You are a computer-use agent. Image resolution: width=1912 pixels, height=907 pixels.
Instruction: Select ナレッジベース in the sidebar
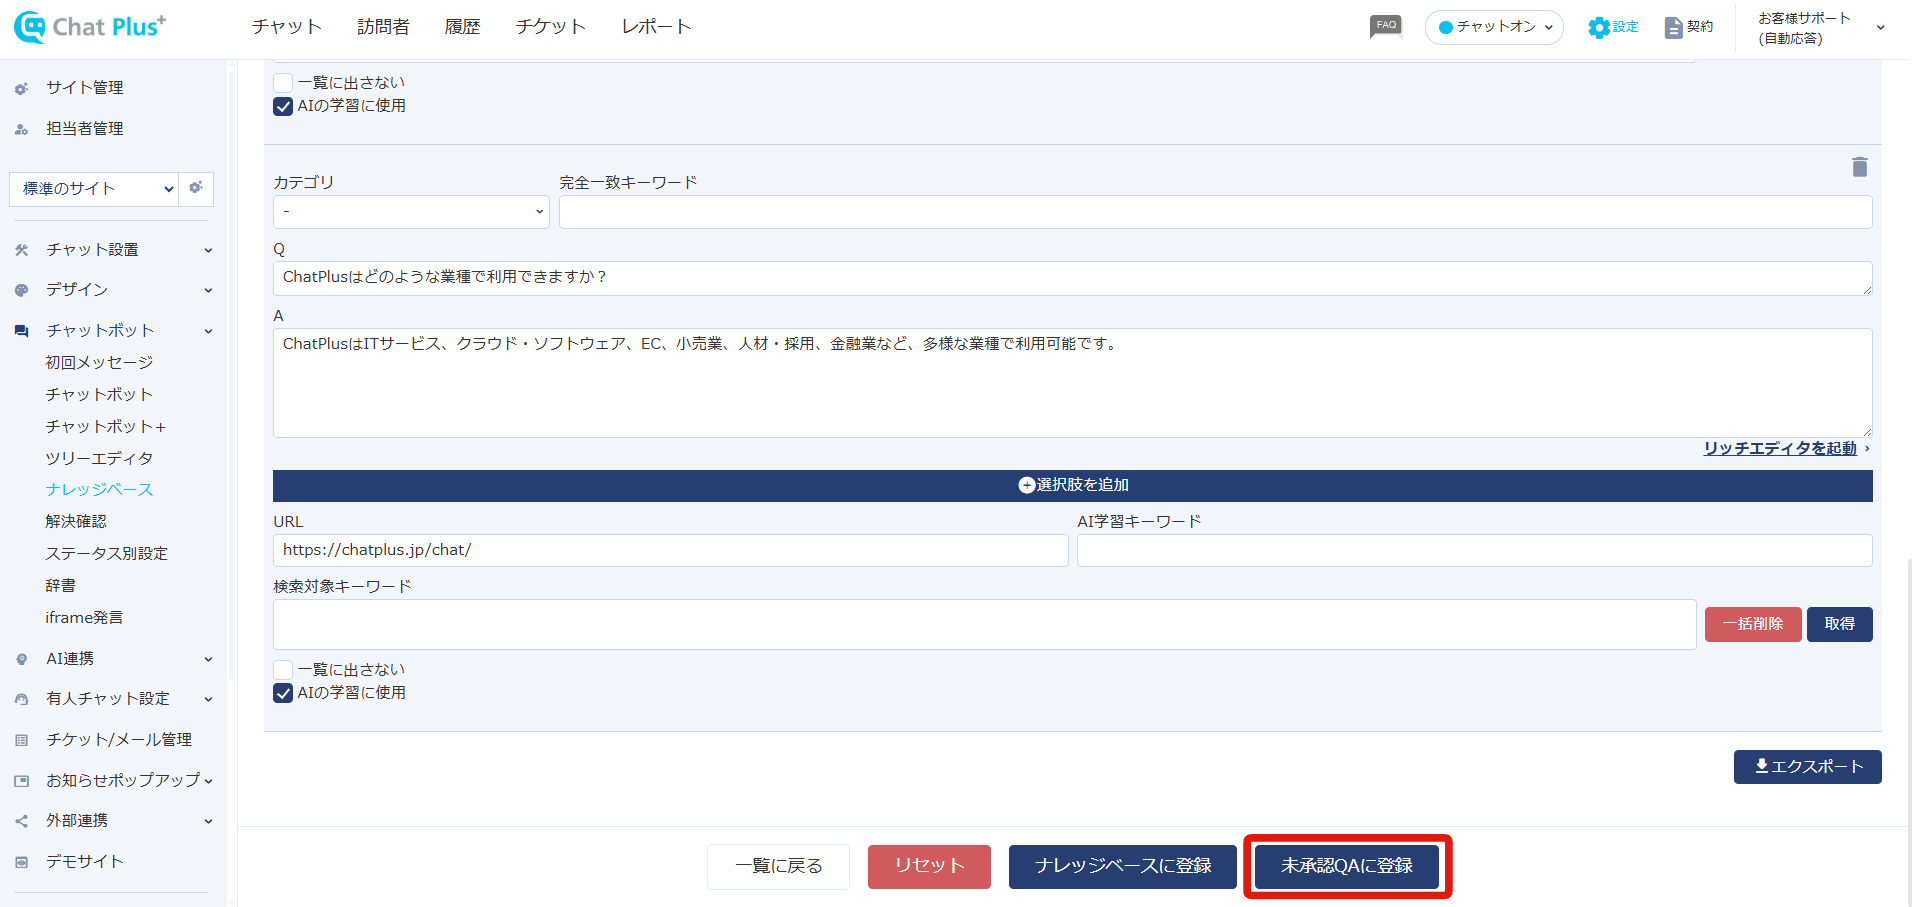(x=99, y=490)
